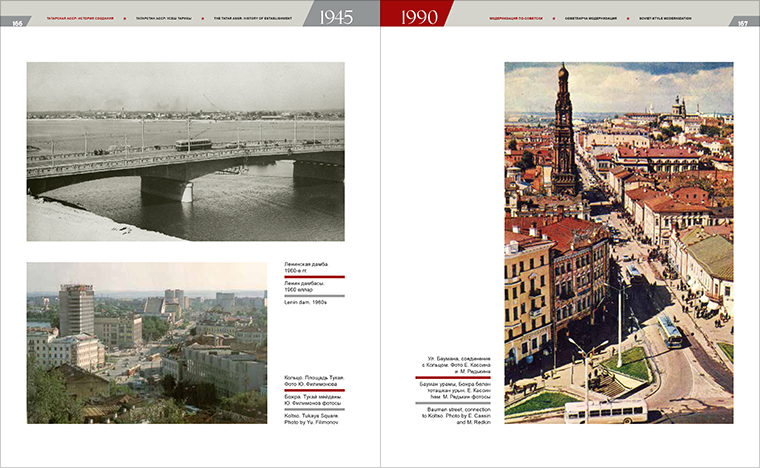Image resolution: width=760 pixels, height=468 pixels.
Task: Click the red header 'ТАТАРСКАЯ АССР: ИСТОРИЯ СОЗДАНИЯ'
Action: coord(80,18)
